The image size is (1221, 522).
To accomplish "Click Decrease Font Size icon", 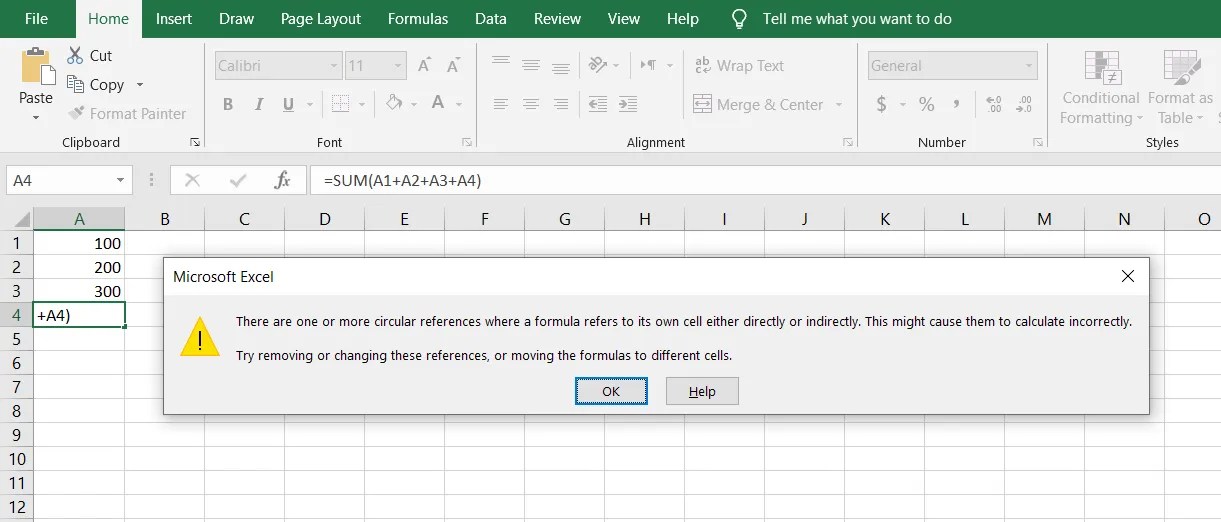I will (x=455, y=66).
